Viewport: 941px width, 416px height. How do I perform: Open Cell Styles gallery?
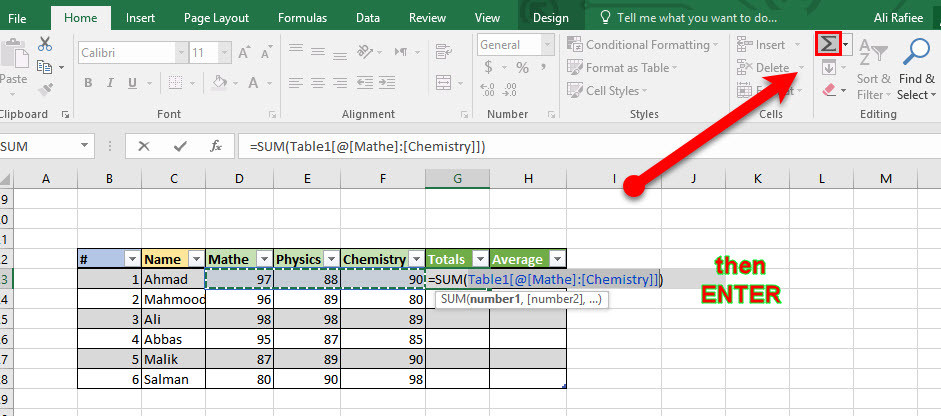pyautogui.click(x=608, y=91)
